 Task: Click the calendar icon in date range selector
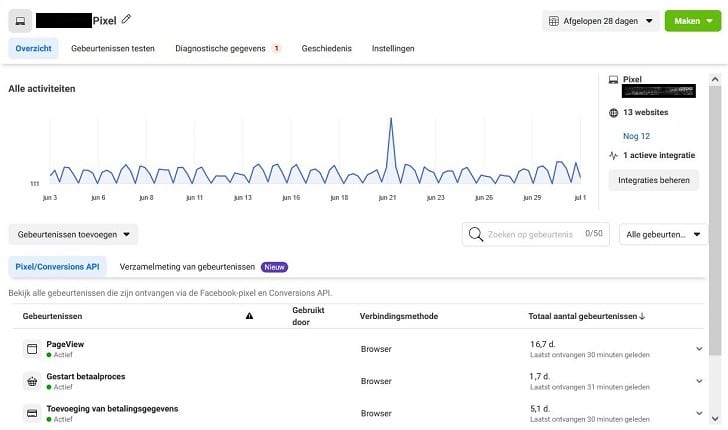(553, 21)
